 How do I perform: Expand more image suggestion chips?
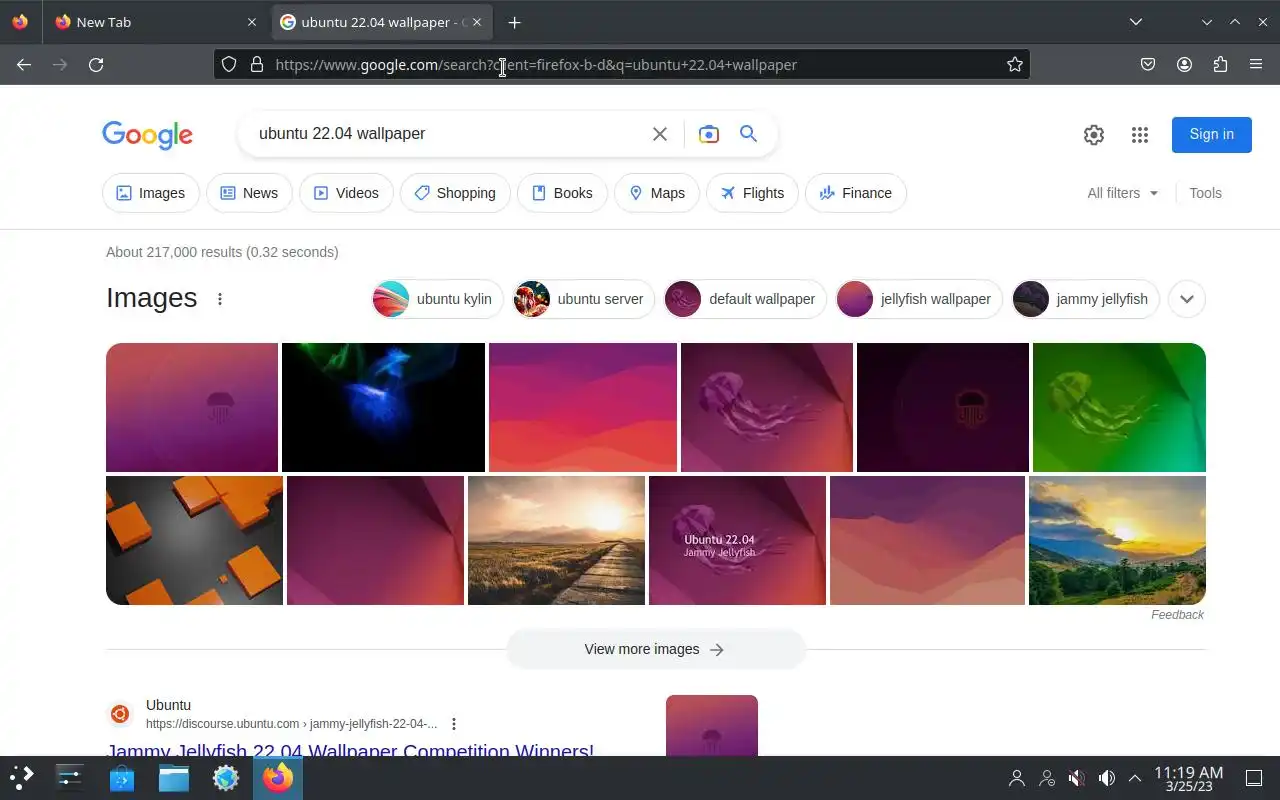[1187, 299]
